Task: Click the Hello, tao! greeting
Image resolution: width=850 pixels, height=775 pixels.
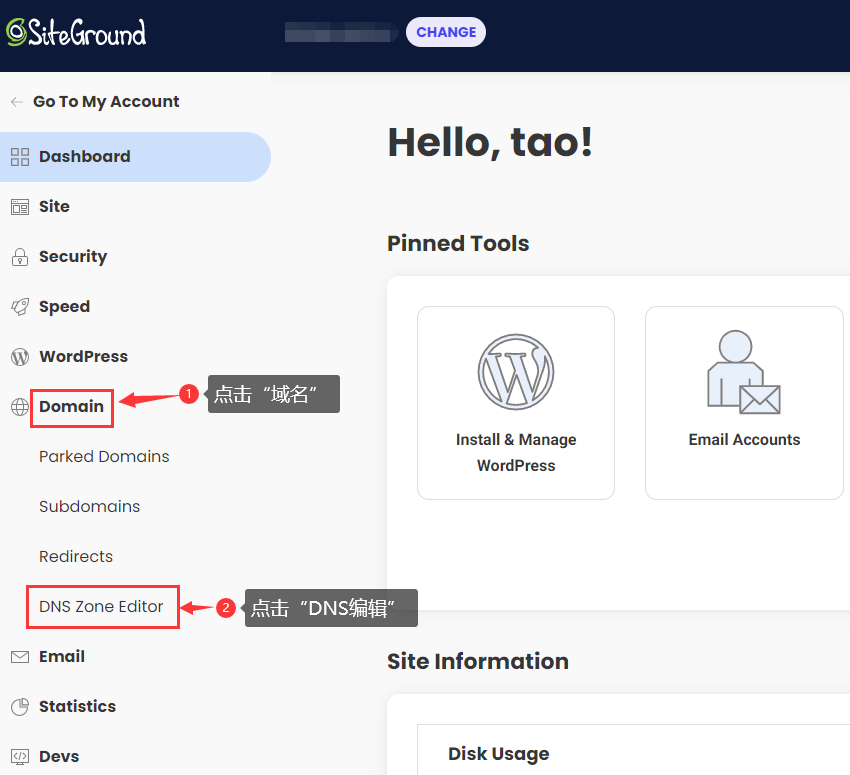Action: pos(490,143)
